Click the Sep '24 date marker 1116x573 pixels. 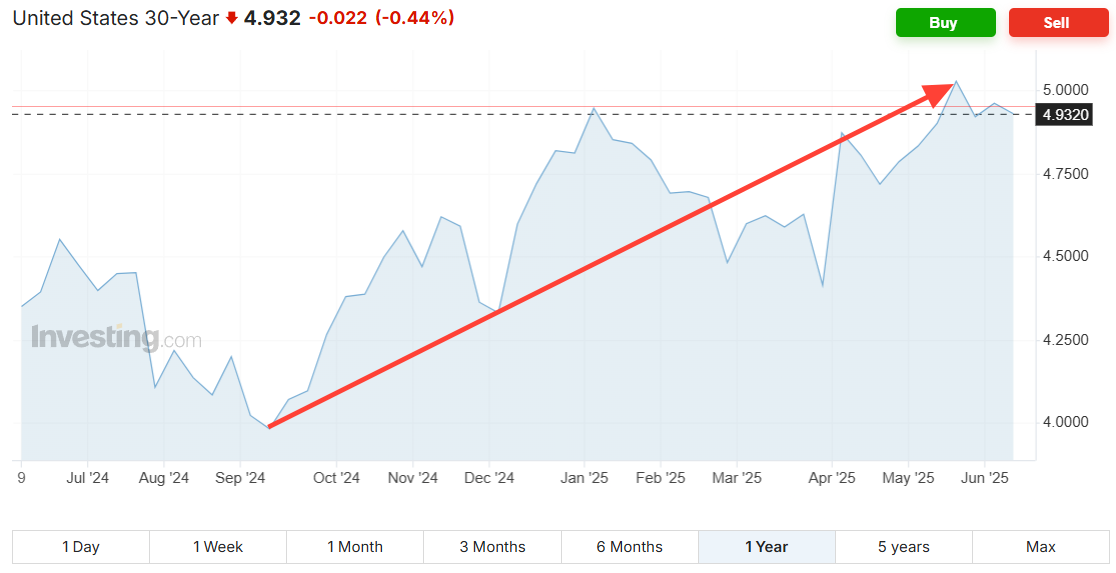tap(239, 478)
